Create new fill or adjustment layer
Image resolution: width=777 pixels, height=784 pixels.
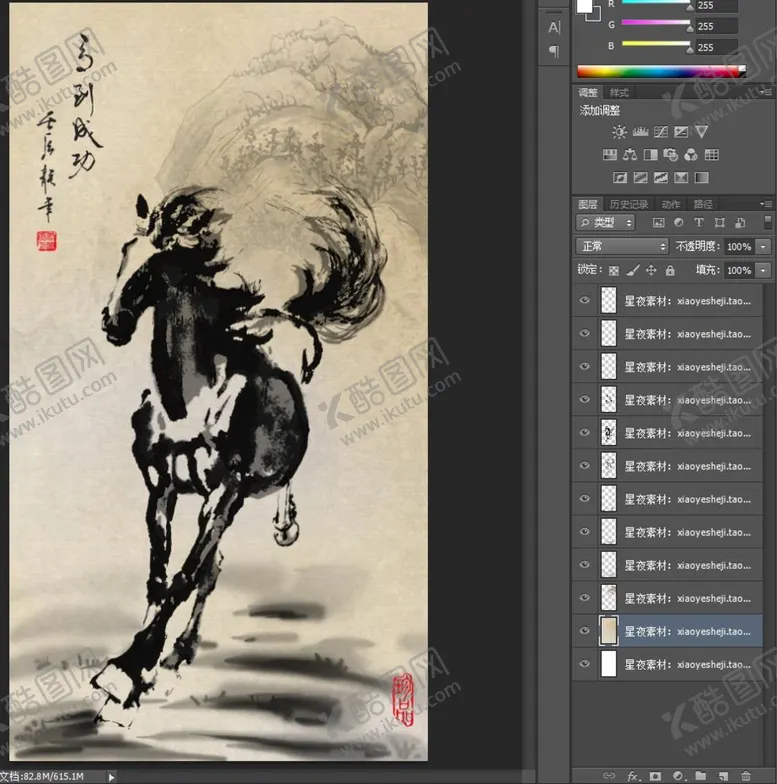[x=678, y=776]
